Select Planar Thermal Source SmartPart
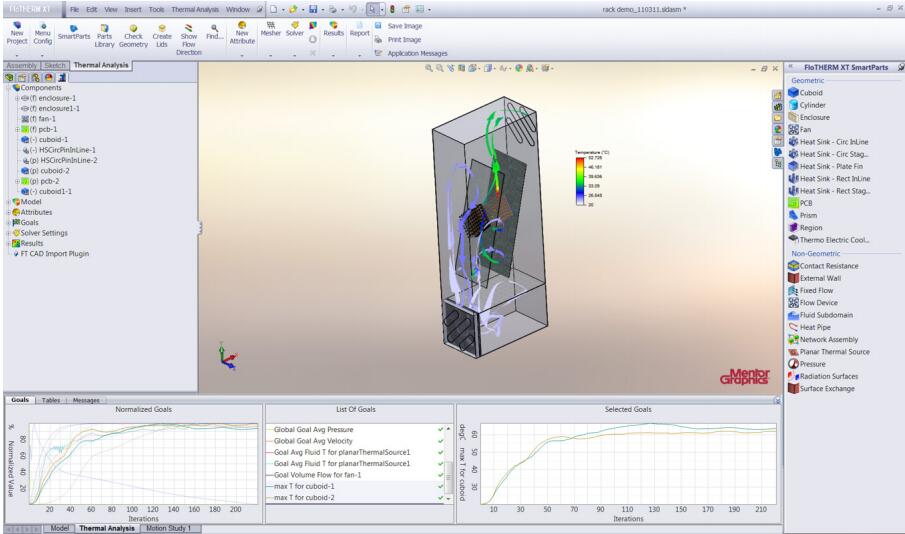Viewport: 905px width, 534px height. tap(829, 352)
